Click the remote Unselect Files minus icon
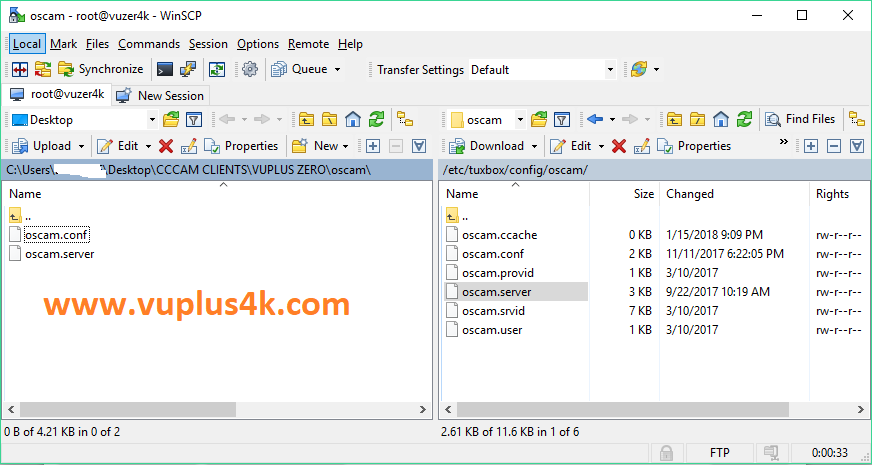872x465 pixels. point(834,146)
